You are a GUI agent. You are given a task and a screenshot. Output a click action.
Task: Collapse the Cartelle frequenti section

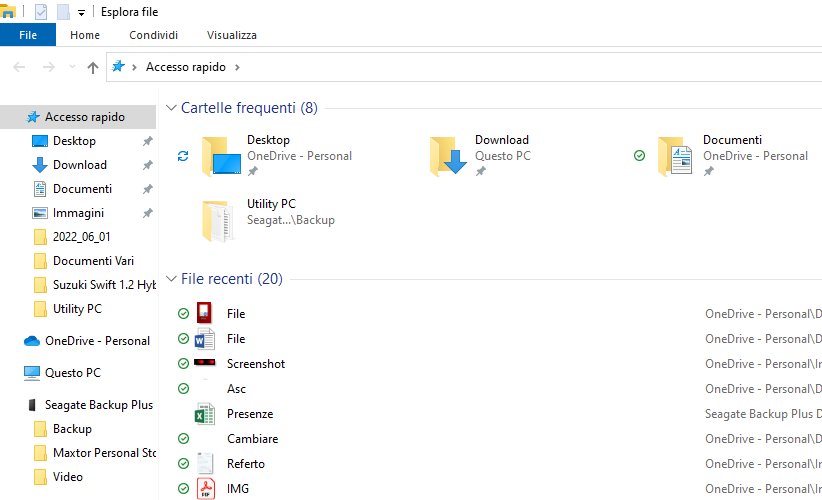click(x=172, y=108)
